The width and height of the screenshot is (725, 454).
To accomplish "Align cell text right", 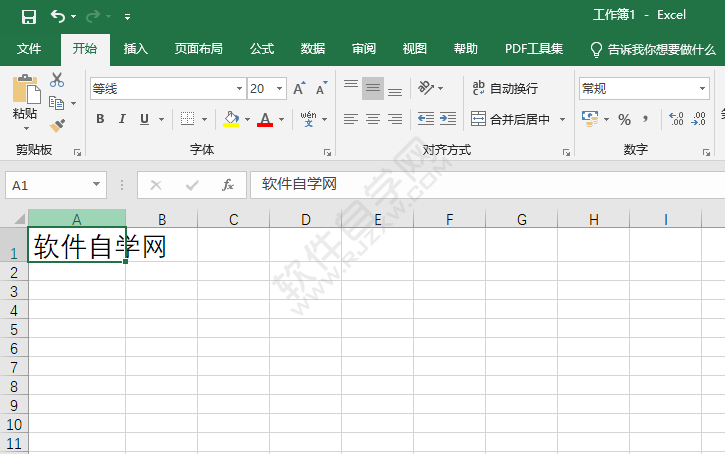I will pyautogui.click(x=394, y=119).
